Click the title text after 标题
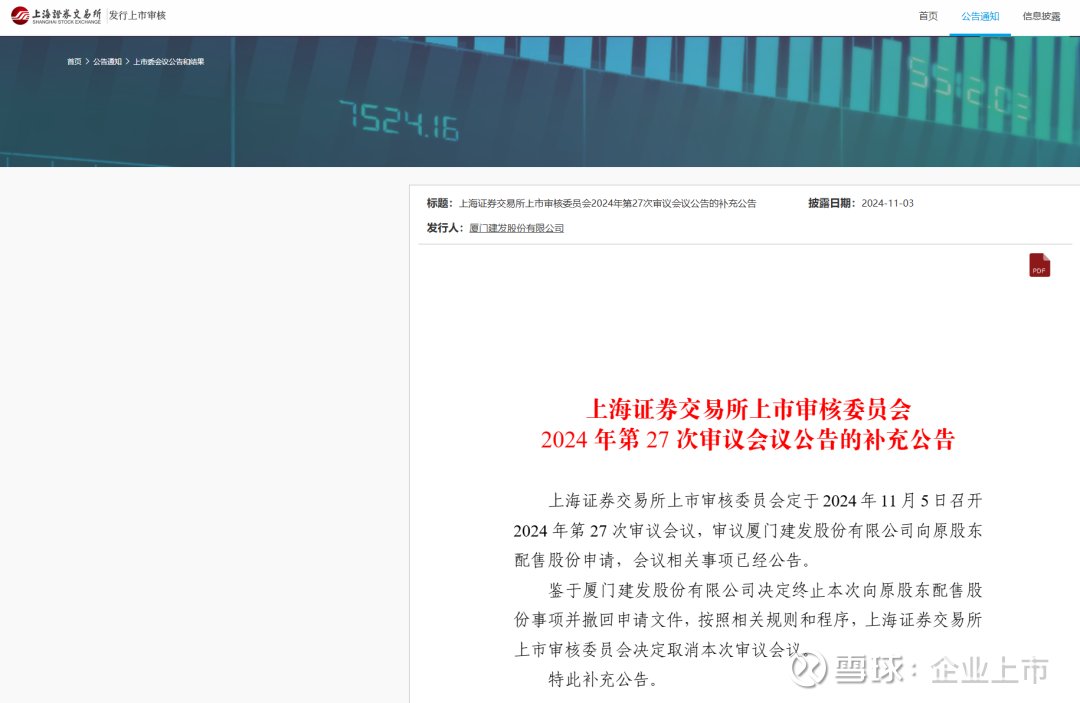1080x703 pixels. tap(608, 203)
